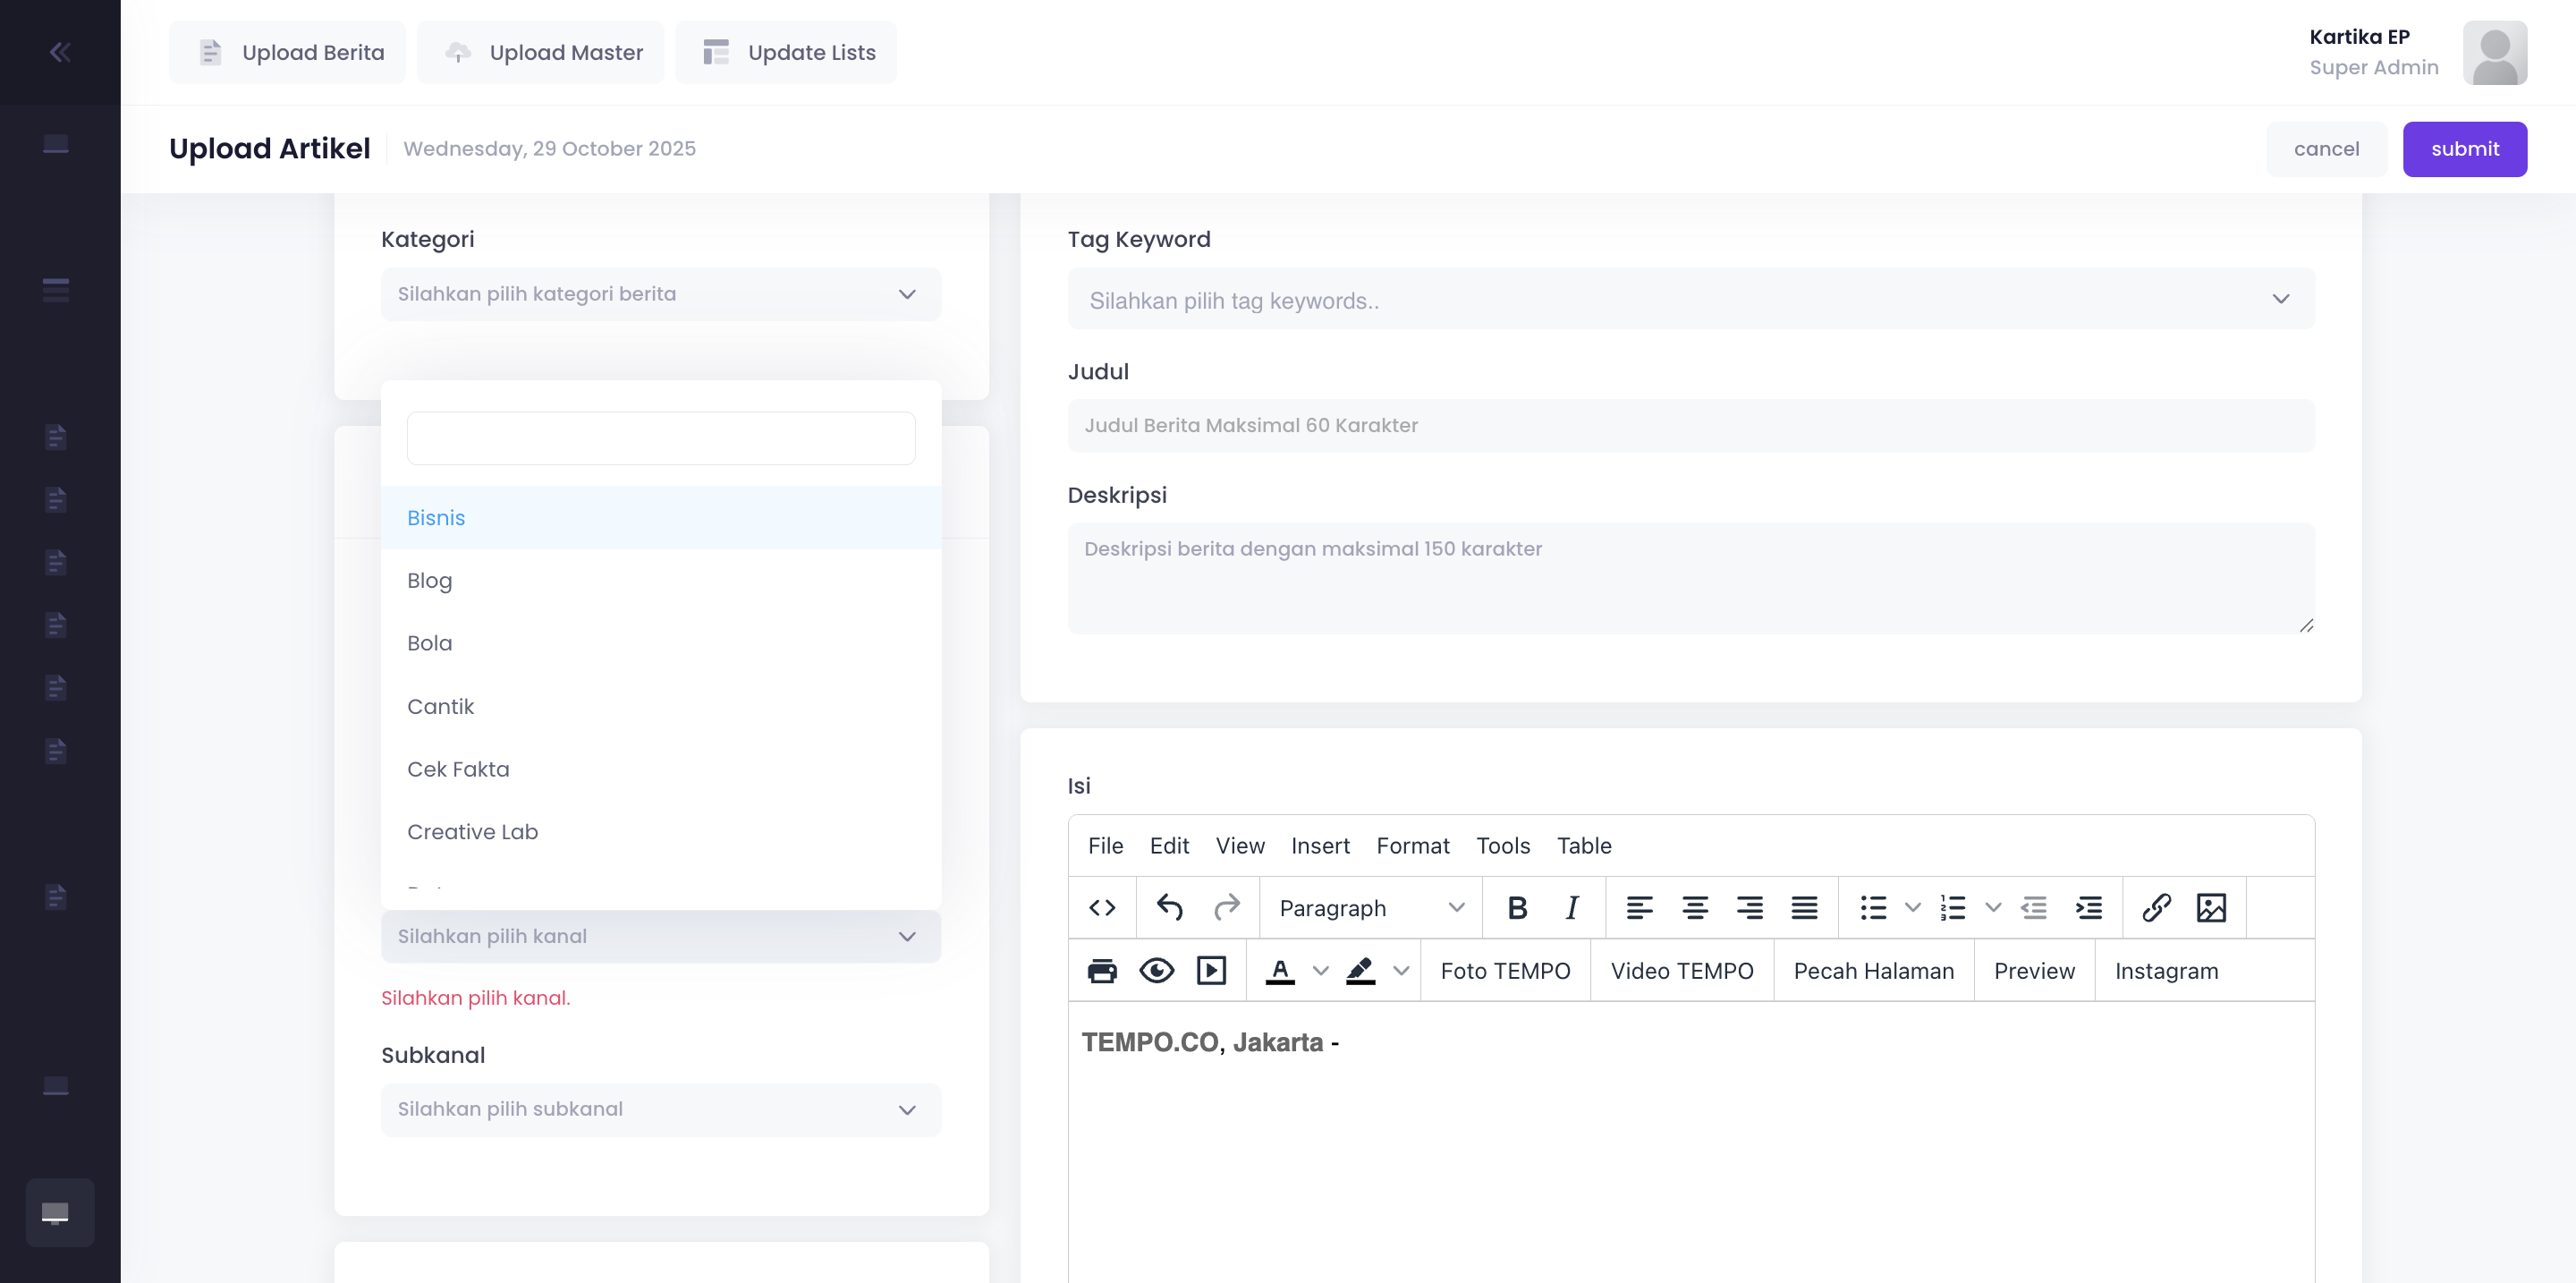Click the print icon in editor
The width and height of the screenshot is (2576, 1283).
[1102, 971]
